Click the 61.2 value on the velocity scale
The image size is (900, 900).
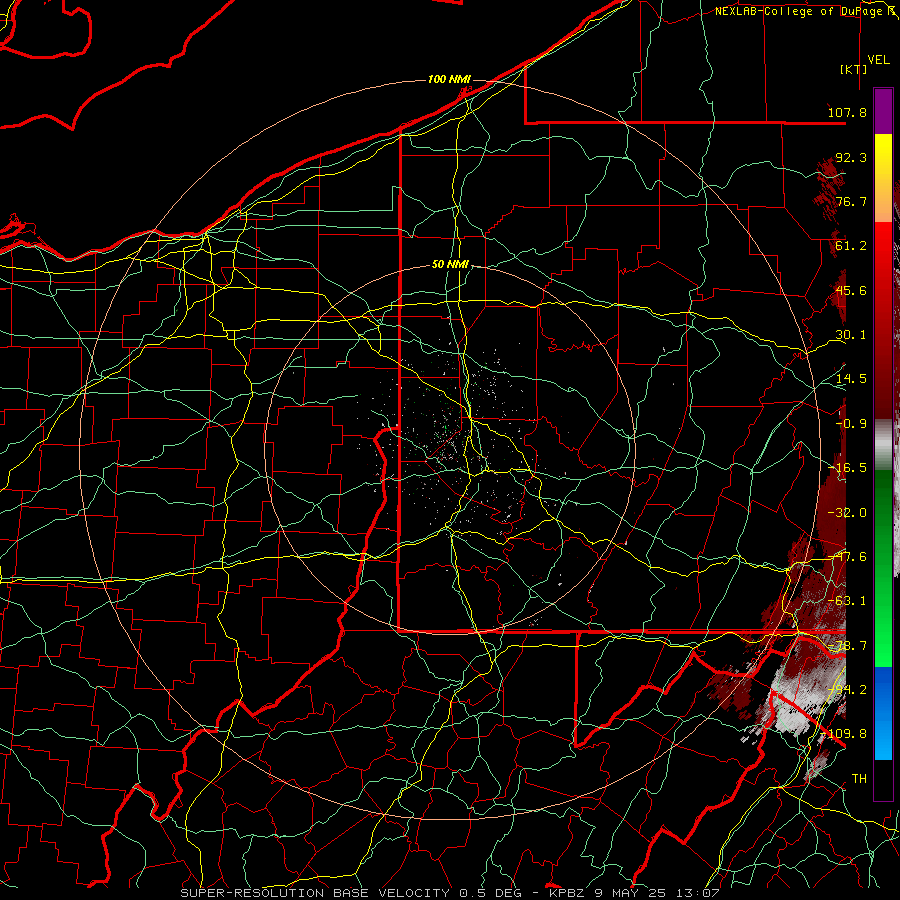tap(851, 246)
